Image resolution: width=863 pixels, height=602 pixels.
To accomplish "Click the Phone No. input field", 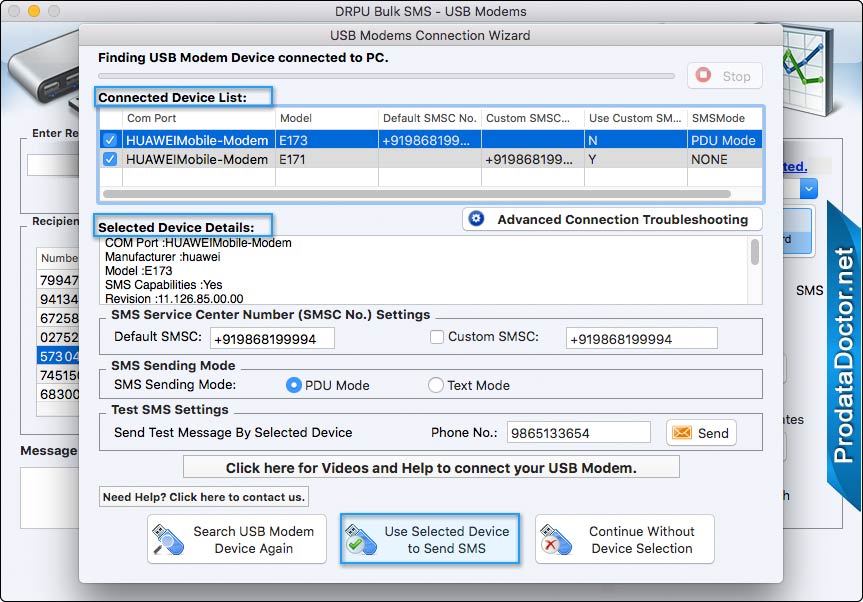I will point(579,433).
